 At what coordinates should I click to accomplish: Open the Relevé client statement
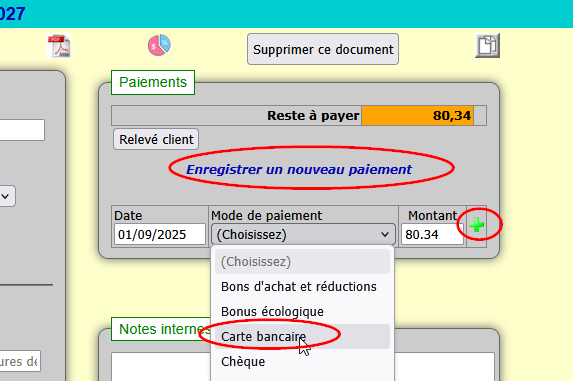point(156,139)
